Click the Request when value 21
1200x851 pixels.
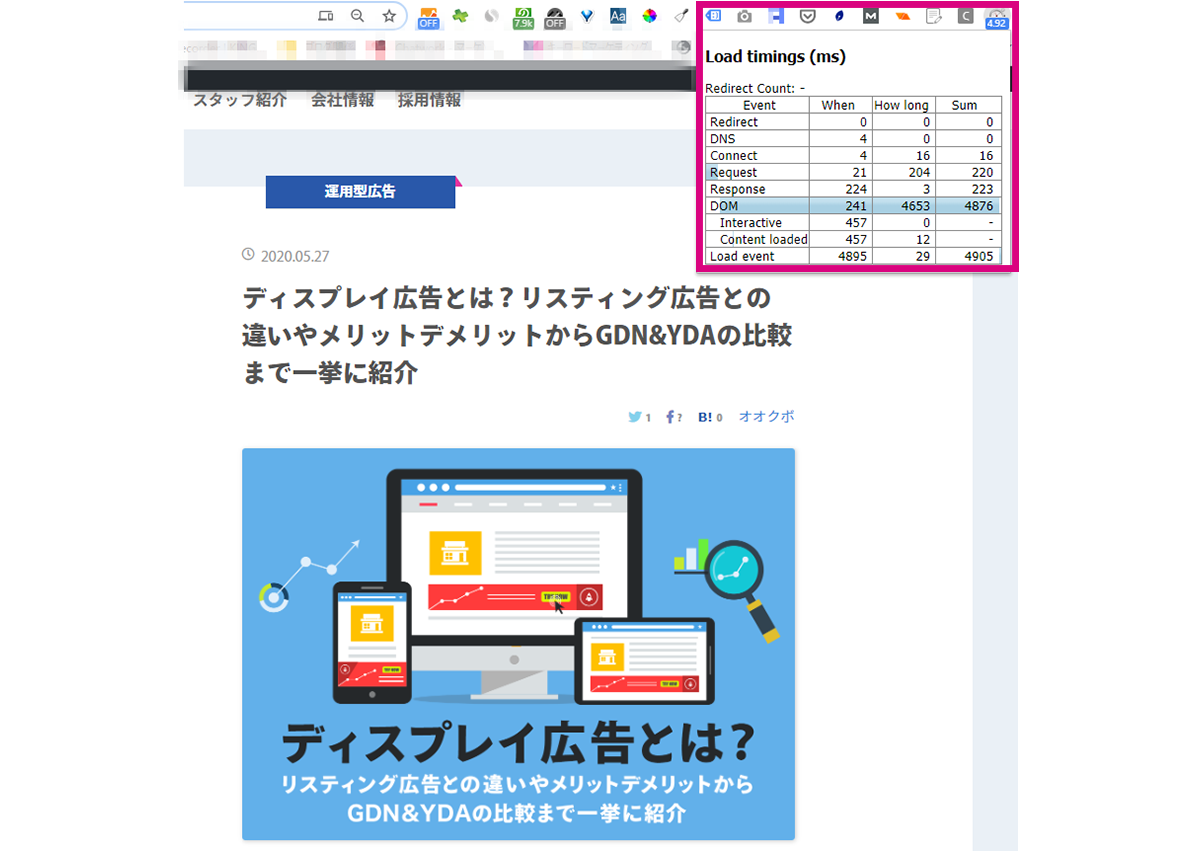click(x=860, y=173)
